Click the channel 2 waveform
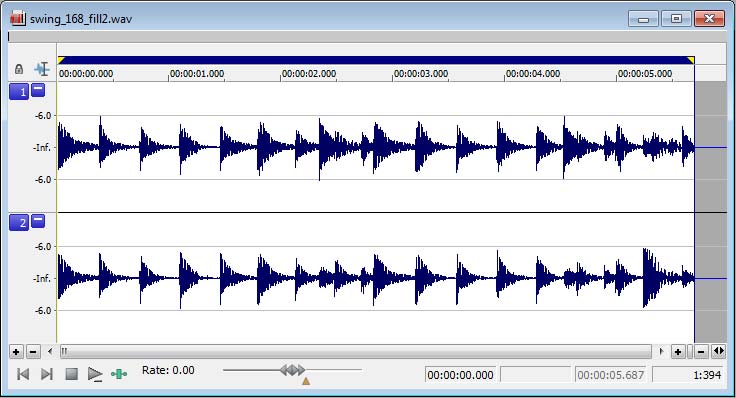The width and height of the screenshot is (736, 398). (x=376, y=278)
